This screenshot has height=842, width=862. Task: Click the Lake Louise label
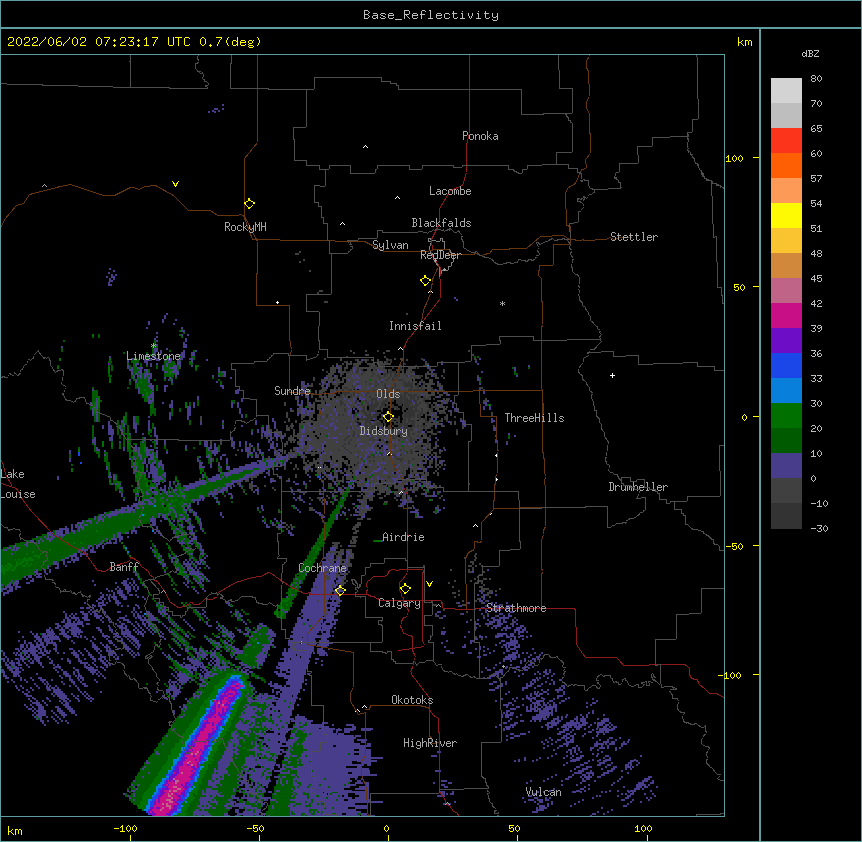18,484
